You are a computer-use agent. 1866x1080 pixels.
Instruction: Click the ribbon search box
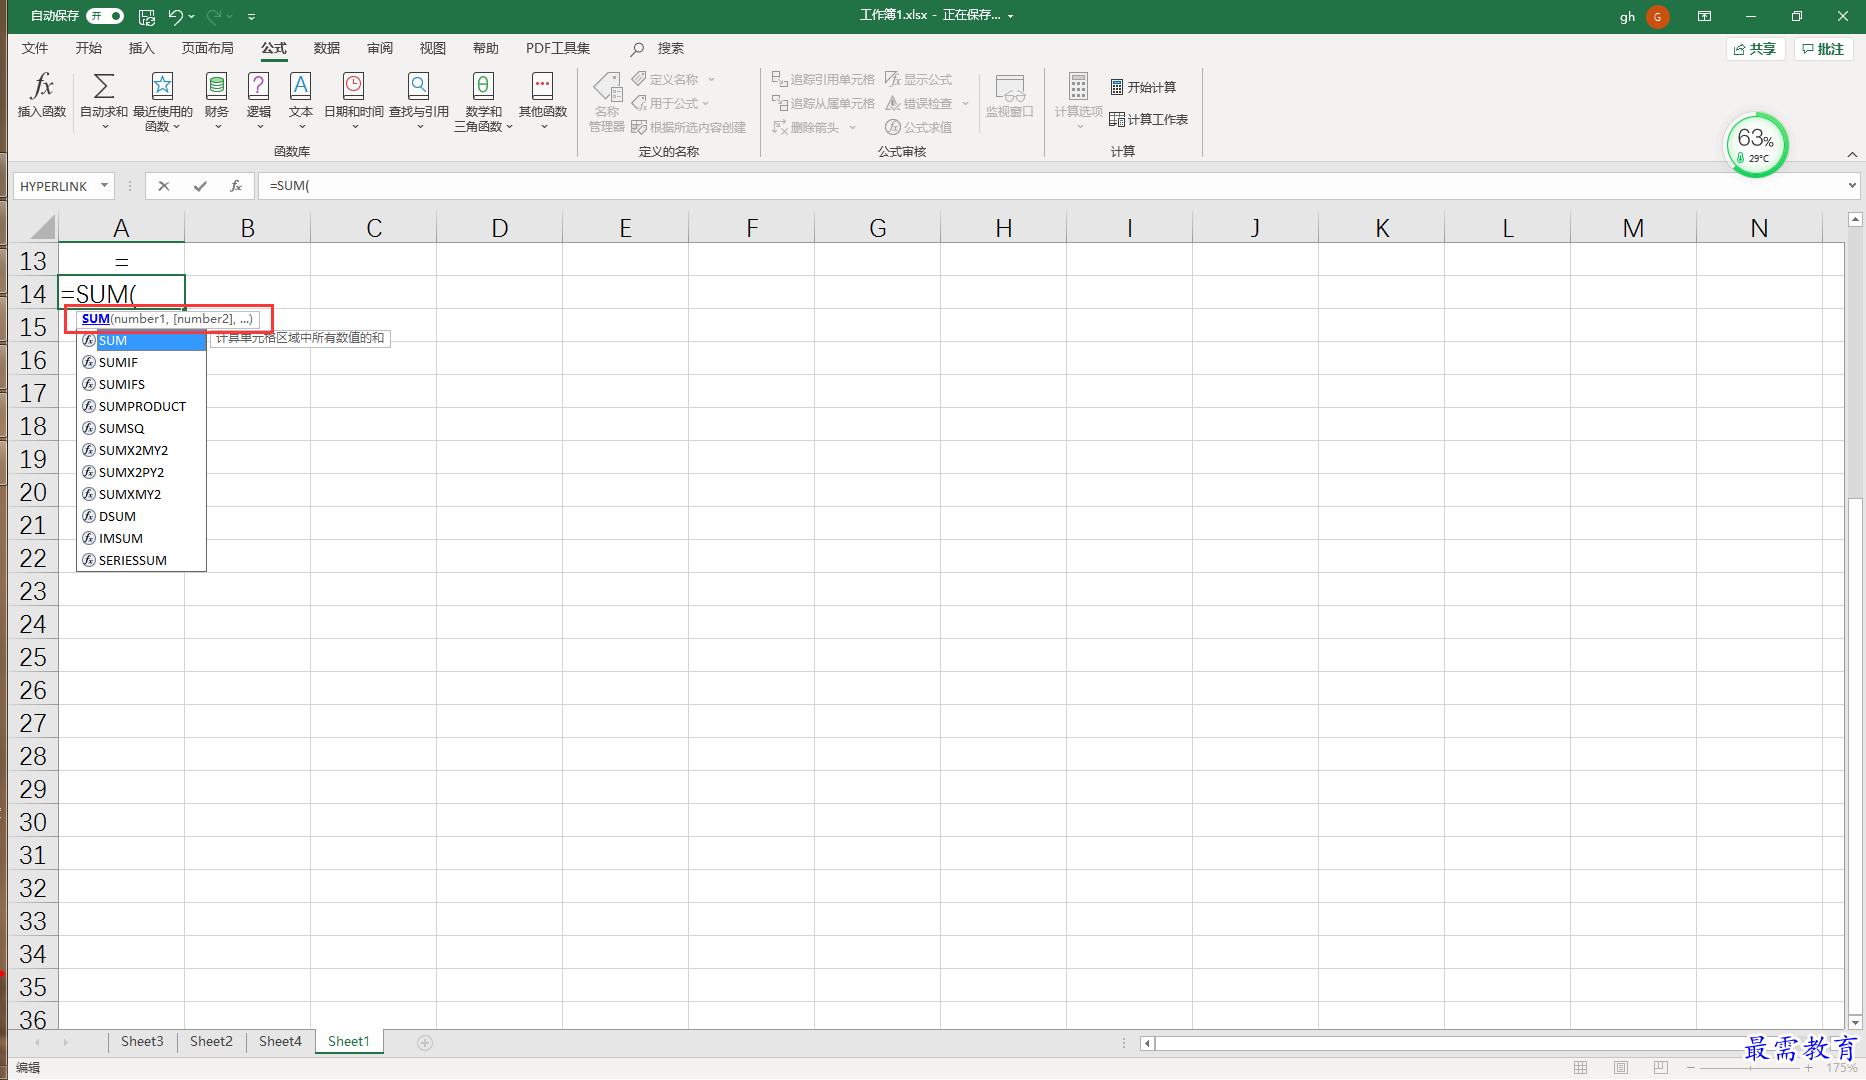point(657,48)
